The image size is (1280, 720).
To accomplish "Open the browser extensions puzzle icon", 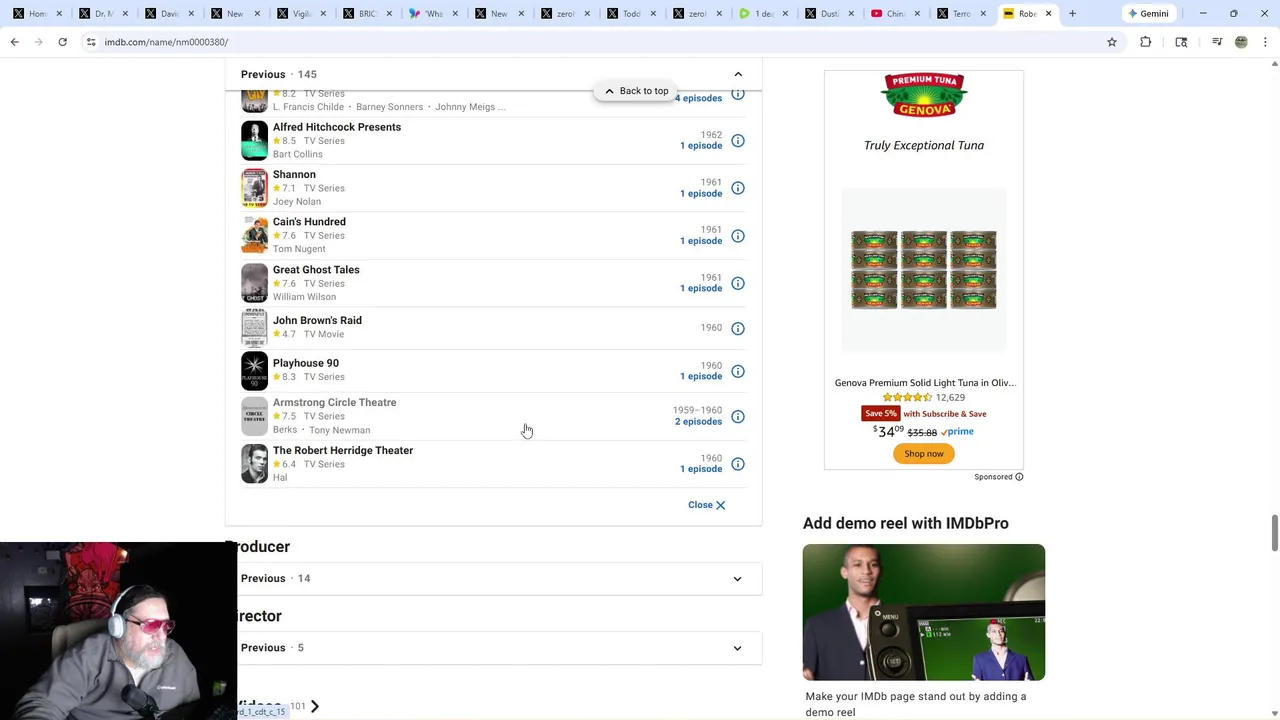I will (x=1146, y=42).
